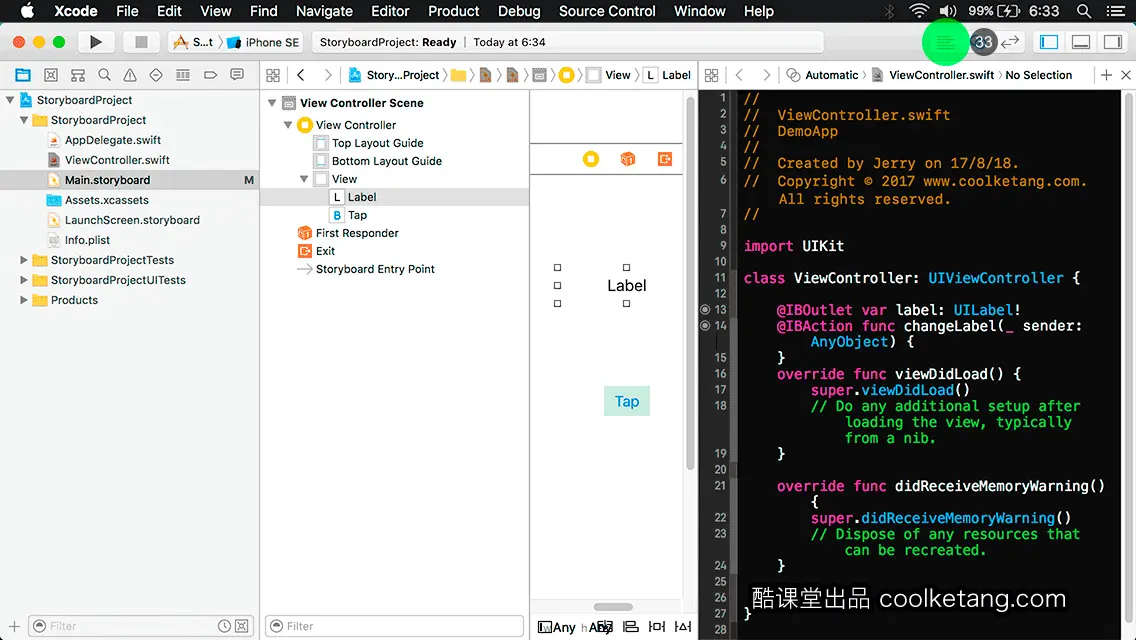Viewport: 1136px width, 640px height.
Task: Toggle recent files filter clock icon
Action: pos(225,626)
